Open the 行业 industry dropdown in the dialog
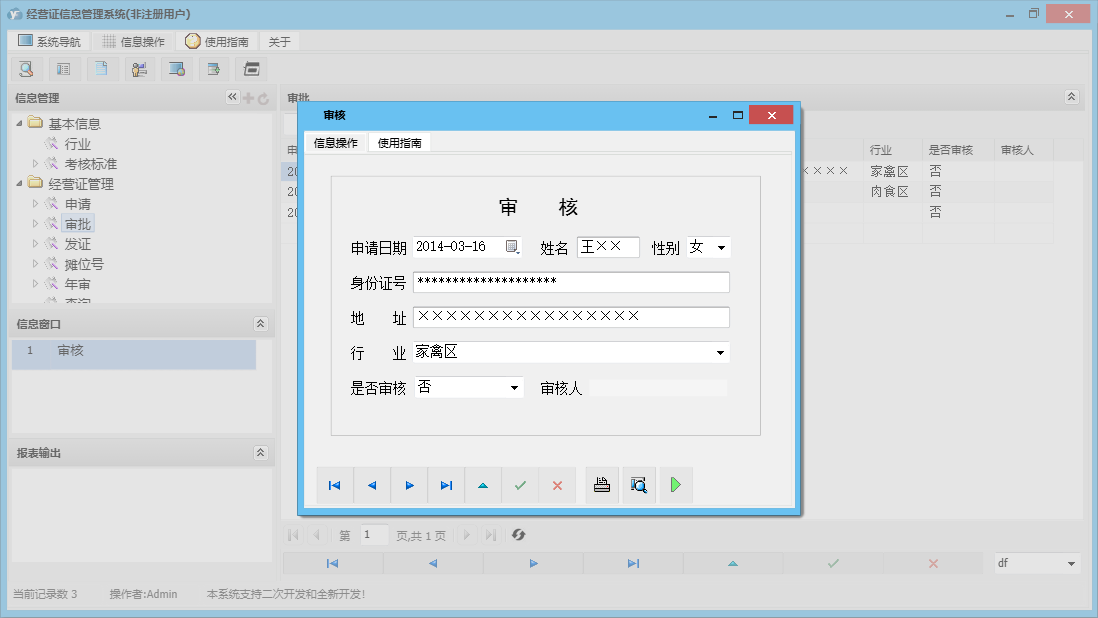Screen dimensions: 1098x618 click(x=719, y=352)
